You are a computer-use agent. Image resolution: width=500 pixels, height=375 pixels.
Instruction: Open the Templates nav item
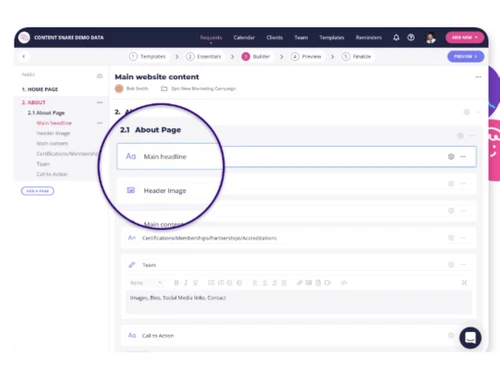pos(332,38)
